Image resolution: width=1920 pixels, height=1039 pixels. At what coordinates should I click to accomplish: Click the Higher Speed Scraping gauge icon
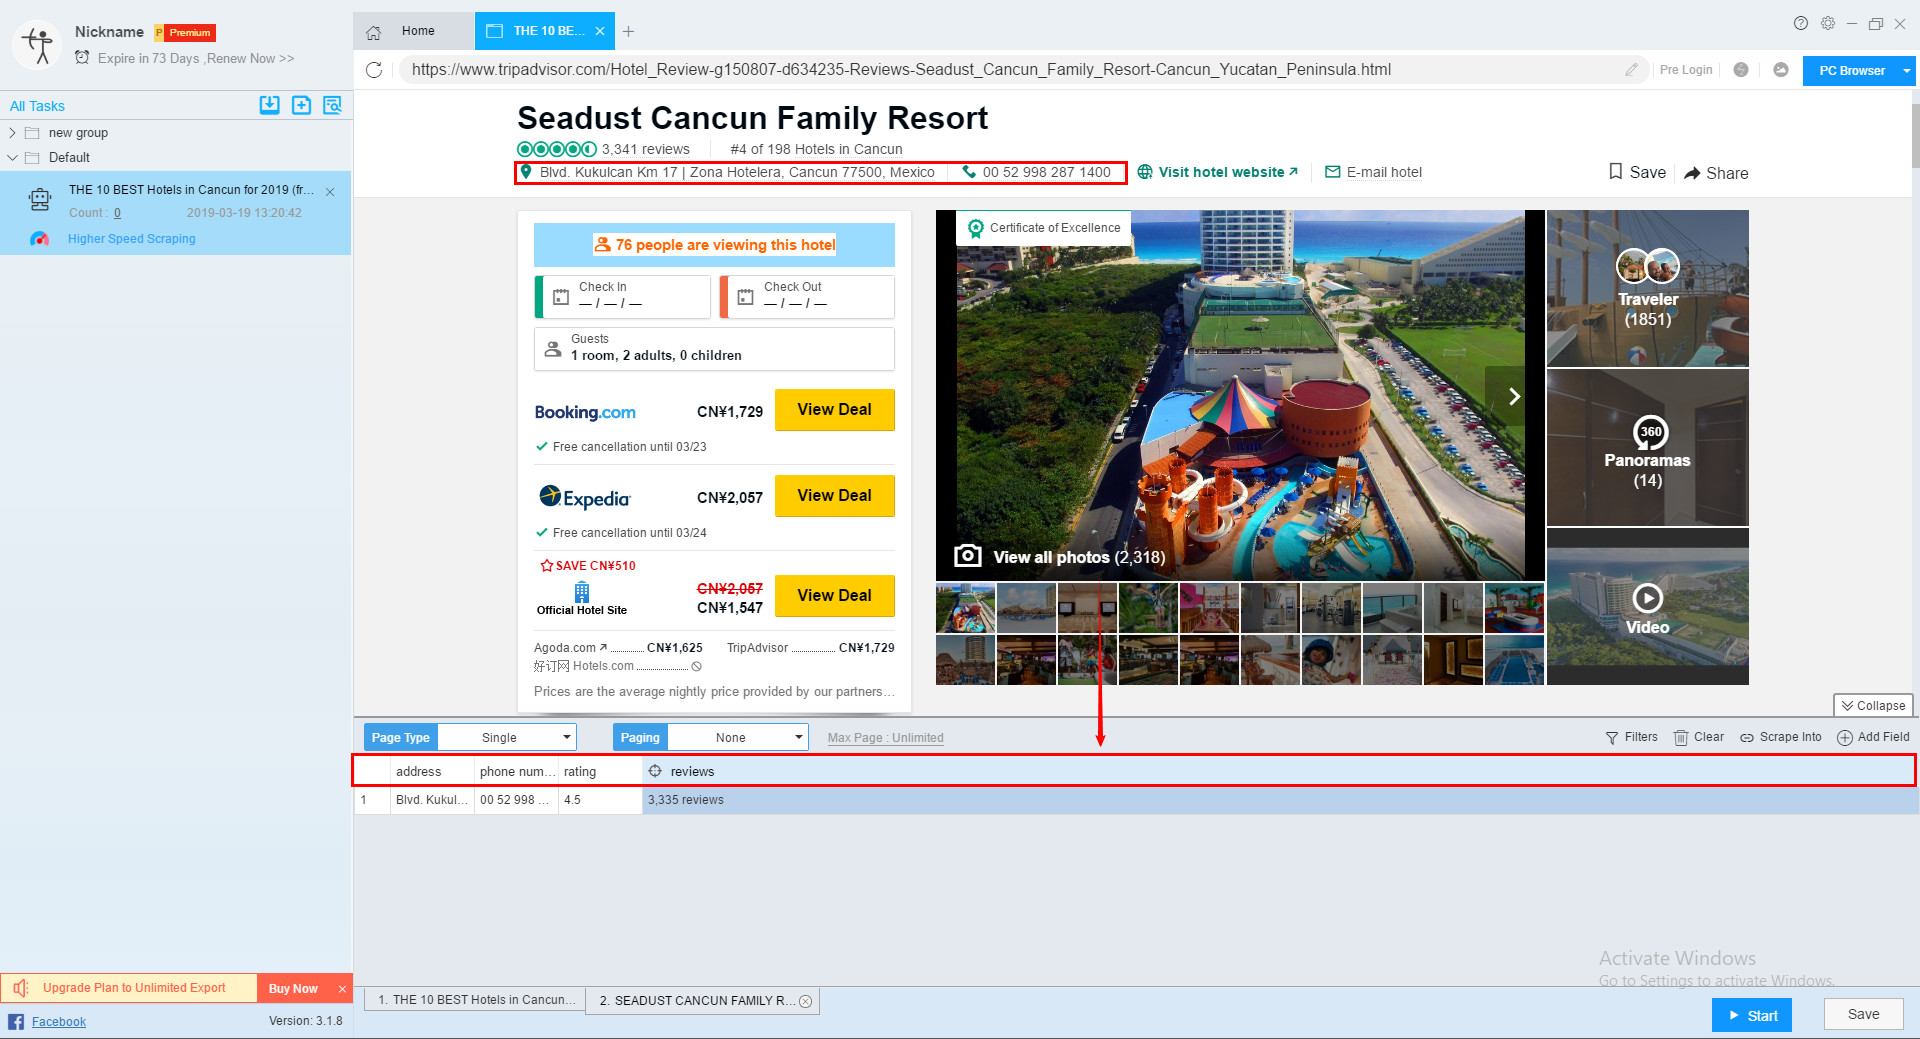coord(40,239)
